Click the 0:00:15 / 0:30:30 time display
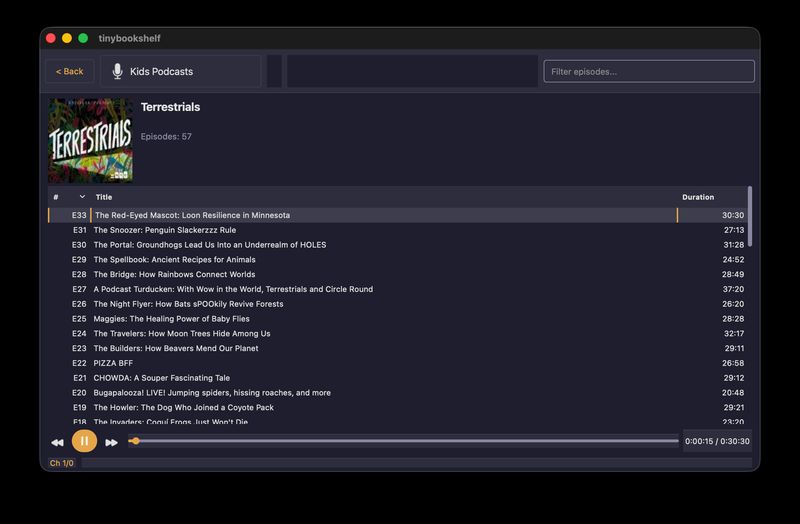Screen dimensions: 800x524 717,441
